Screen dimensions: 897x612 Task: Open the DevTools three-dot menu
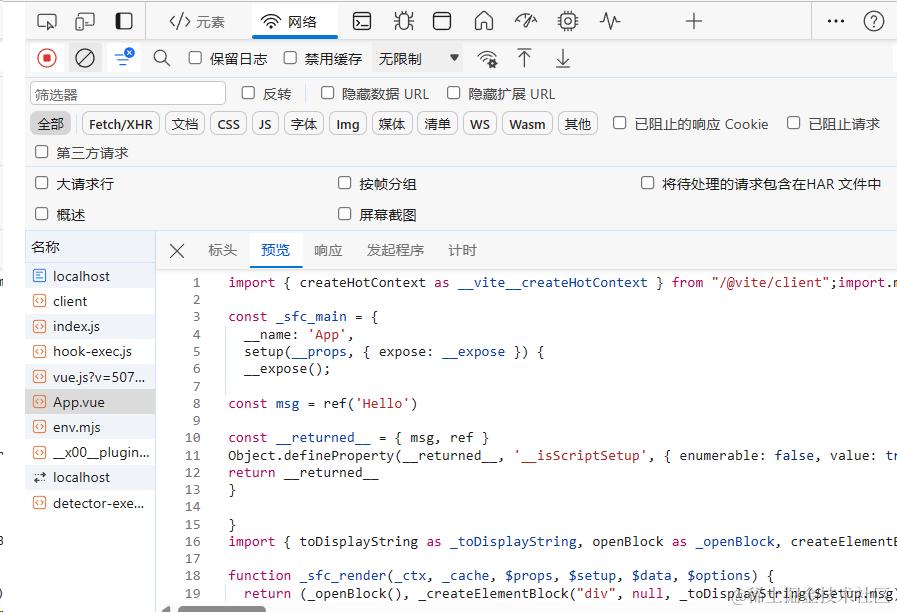[836, 22]
